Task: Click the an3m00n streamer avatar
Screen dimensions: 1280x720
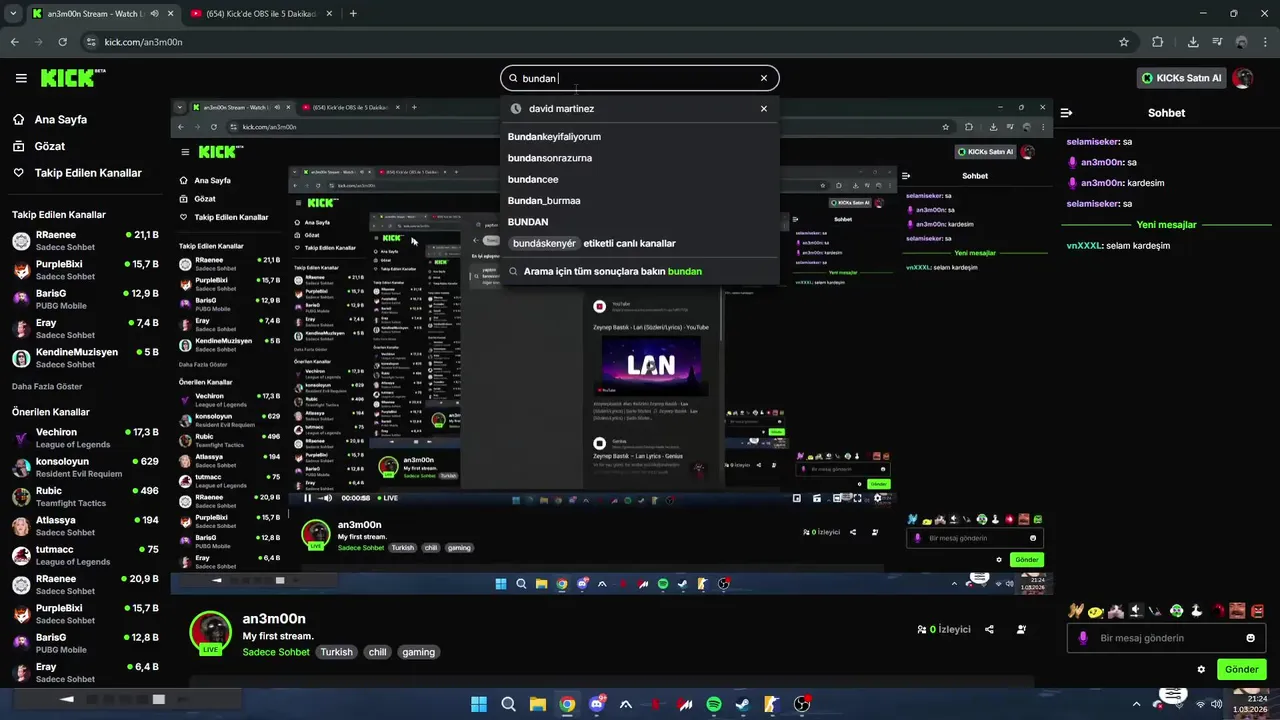Action: coord(211,633)
